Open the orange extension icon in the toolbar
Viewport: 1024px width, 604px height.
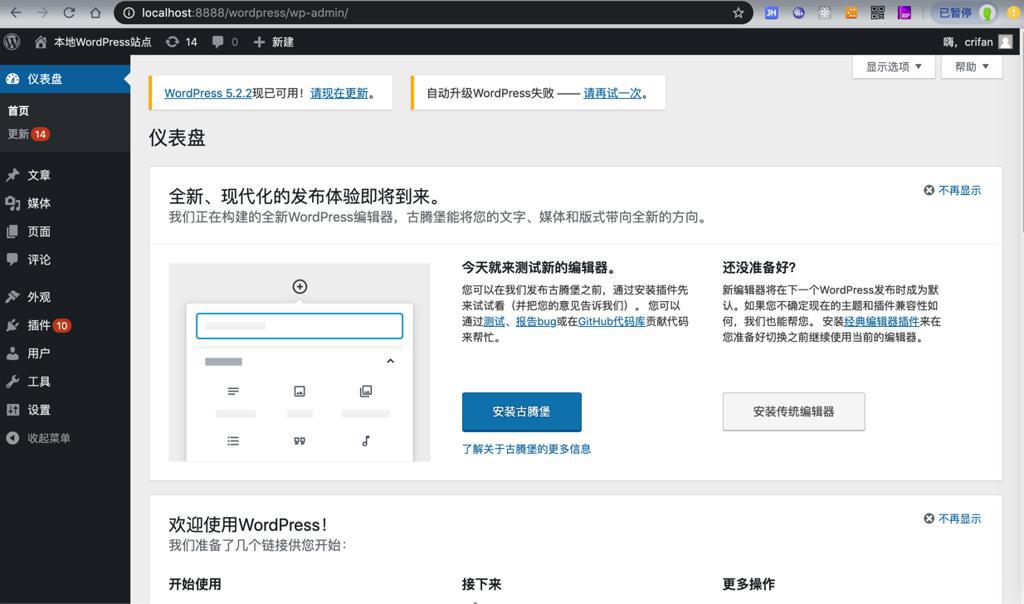click(x=851, y=13)
